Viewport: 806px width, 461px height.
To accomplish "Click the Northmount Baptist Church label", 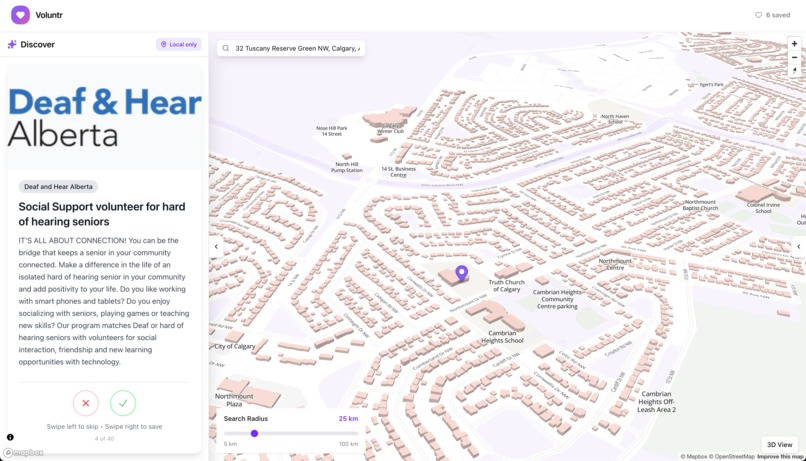I will pyautogui.click(x=700, y=205).
